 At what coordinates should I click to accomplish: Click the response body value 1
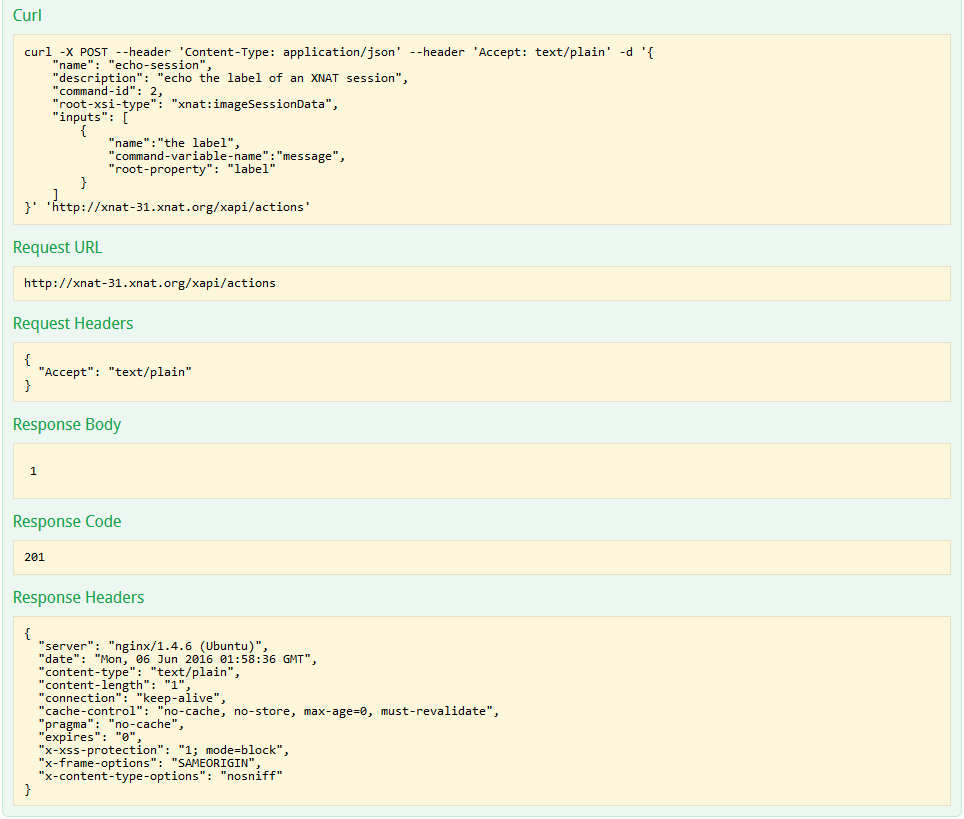click(33, 470)
